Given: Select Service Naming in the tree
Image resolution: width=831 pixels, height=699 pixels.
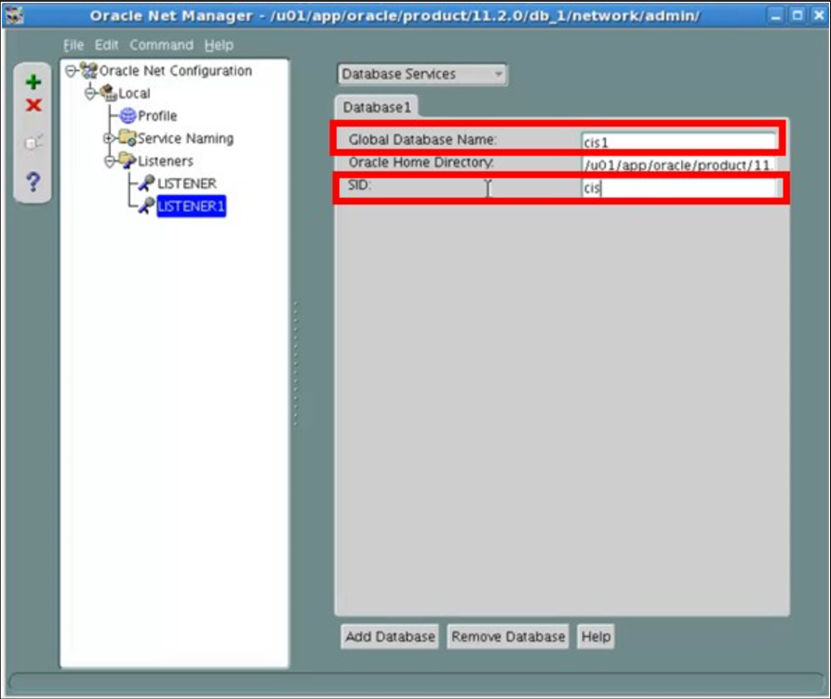Looking at the screenshot, I should [185, 138].
